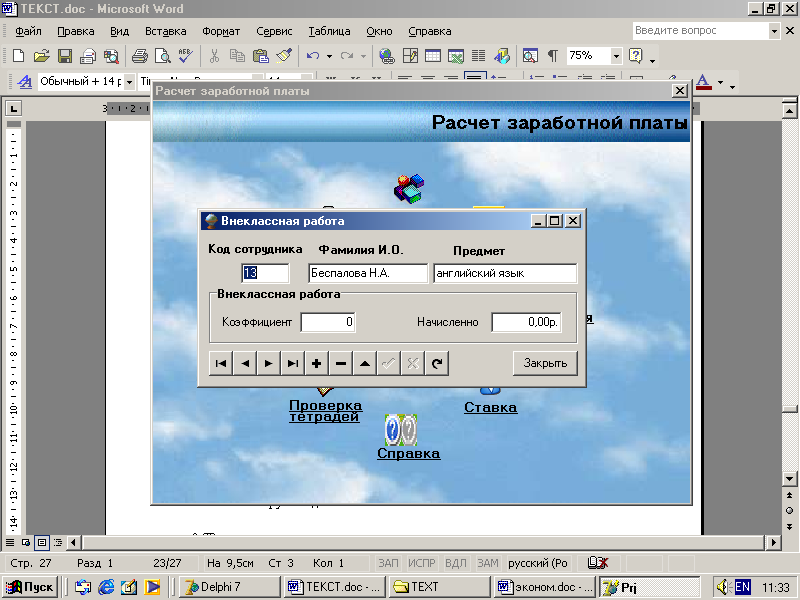This screenshot has width=800, height=600.
Task: Activate the Format Painter brush
Action: pyautogui.click(x=284, y=56)
